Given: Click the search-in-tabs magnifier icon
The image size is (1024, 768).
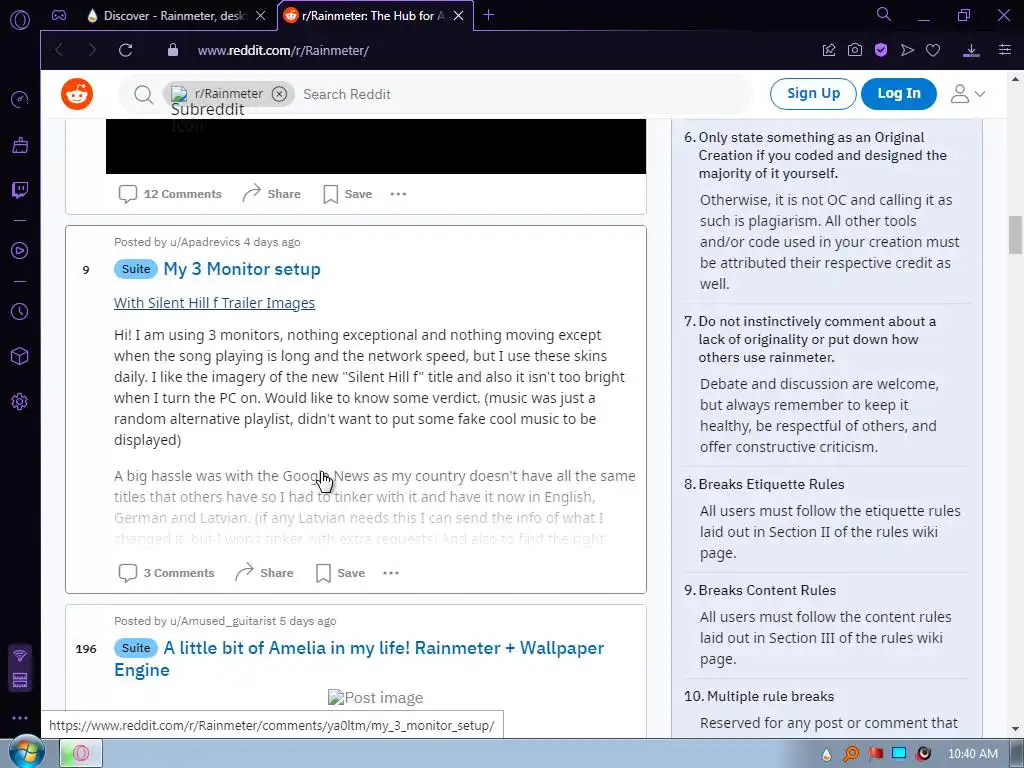Looking at the screenshot, I should point(884,14).
